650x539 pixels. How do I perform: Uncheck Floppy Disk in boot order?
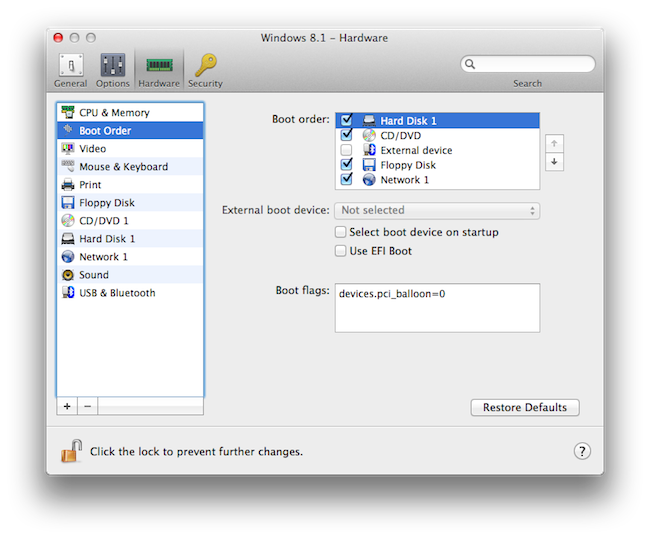tap(346, 165)
